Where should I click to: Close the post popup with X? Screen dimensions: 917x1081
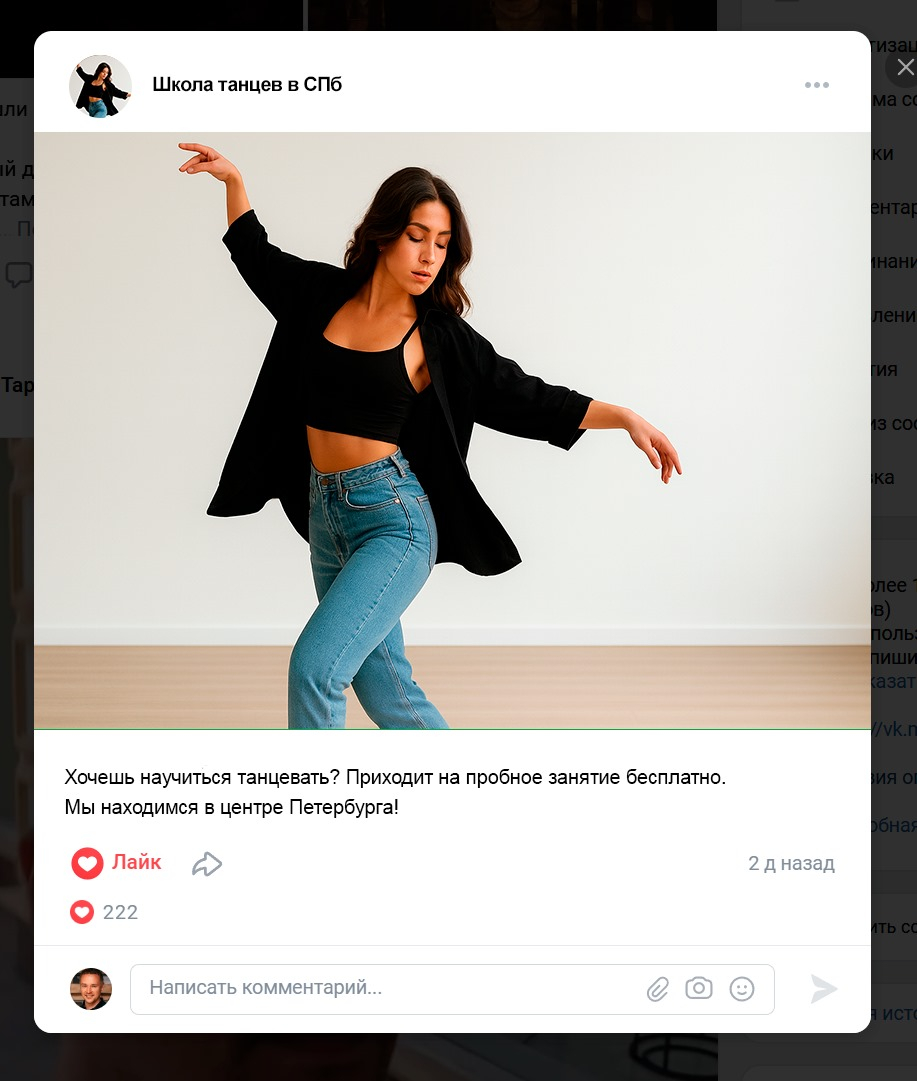click(905, 68)
